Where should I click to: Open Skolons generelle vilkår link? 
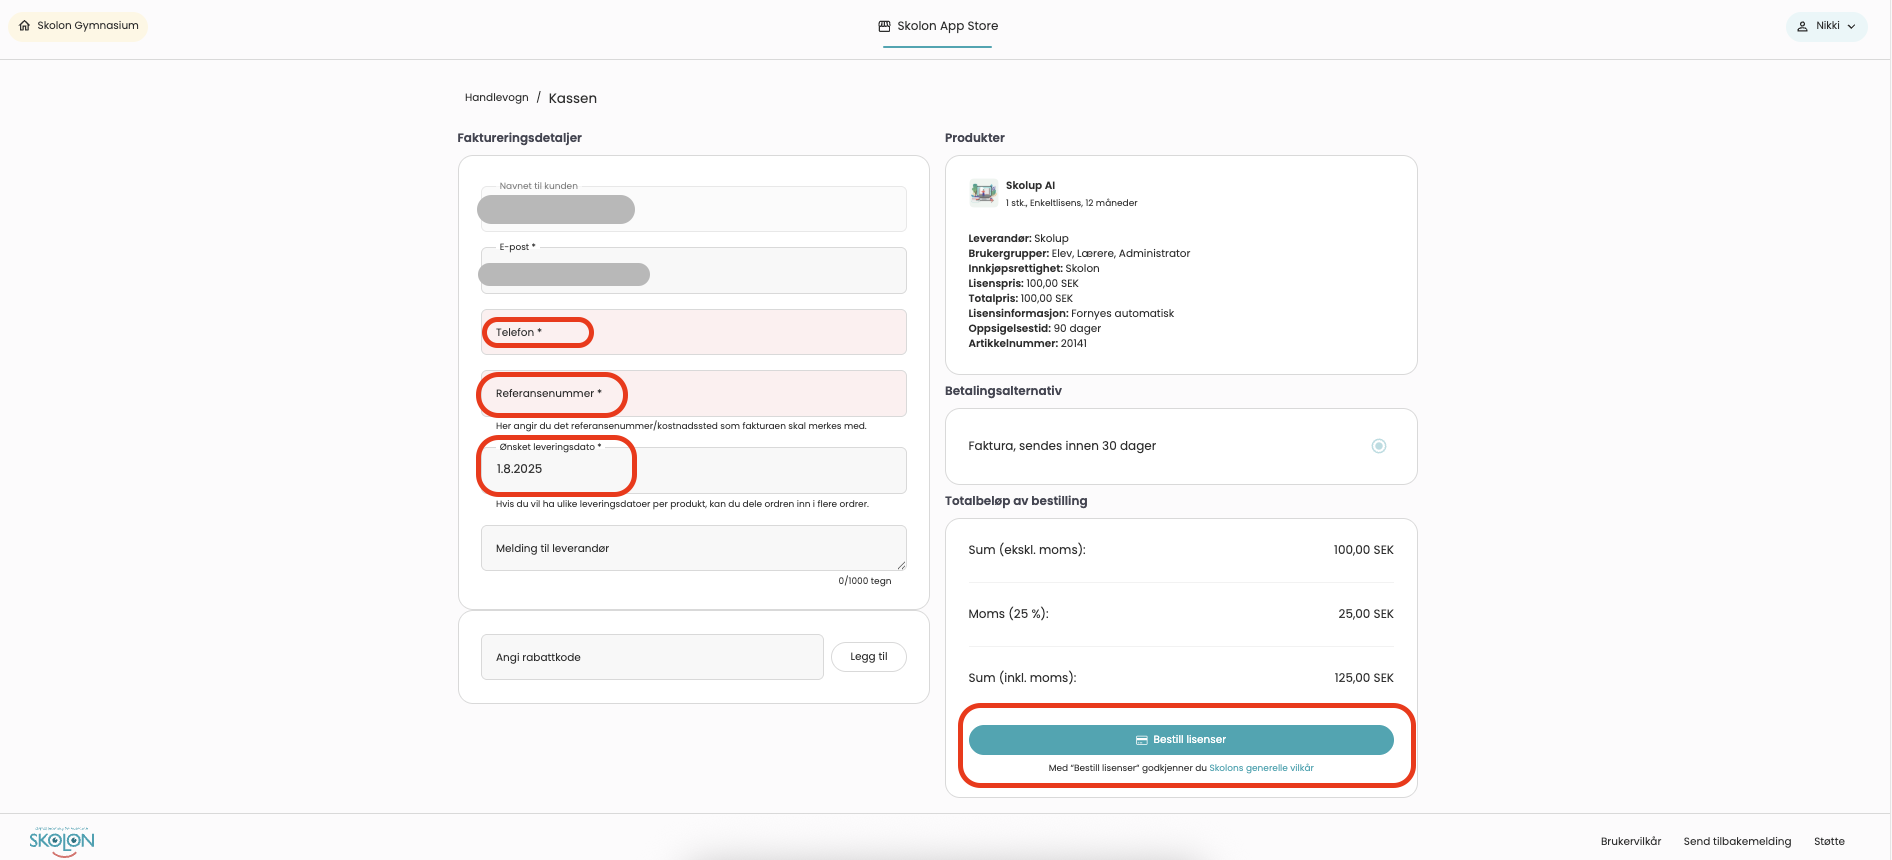[x=1261, y=768]
